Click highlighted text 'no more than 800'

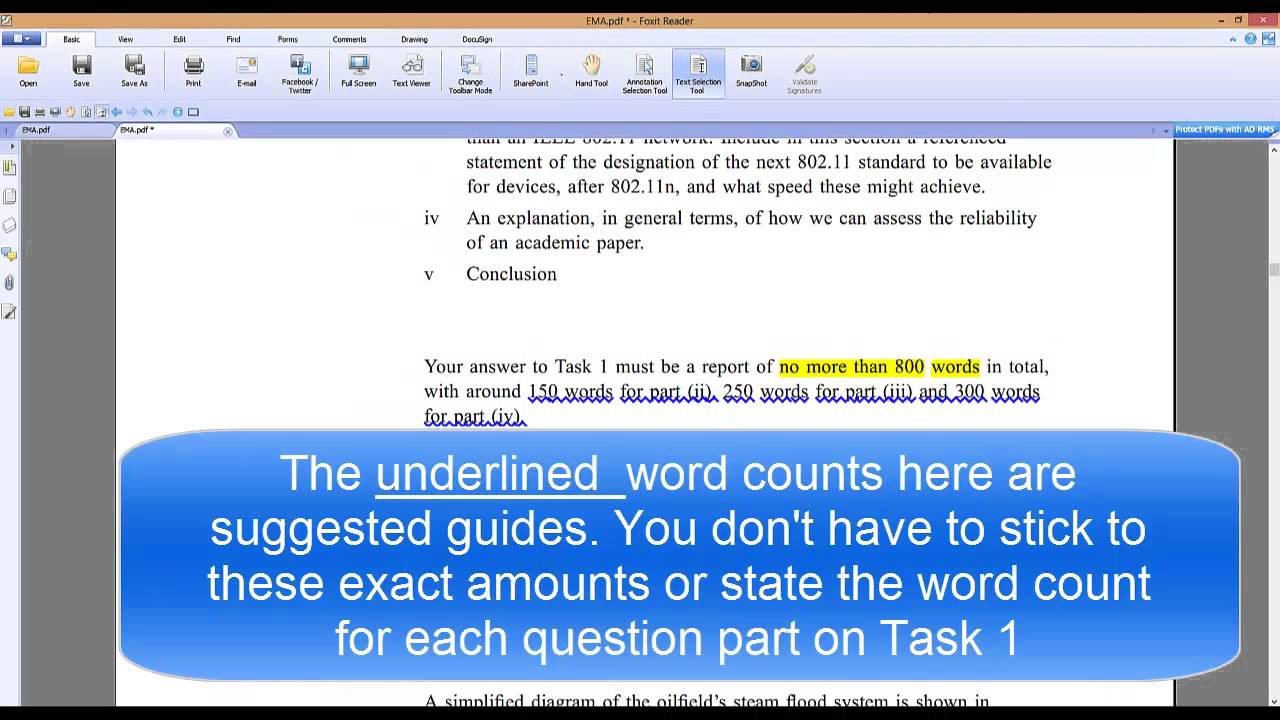pos(851,367)
